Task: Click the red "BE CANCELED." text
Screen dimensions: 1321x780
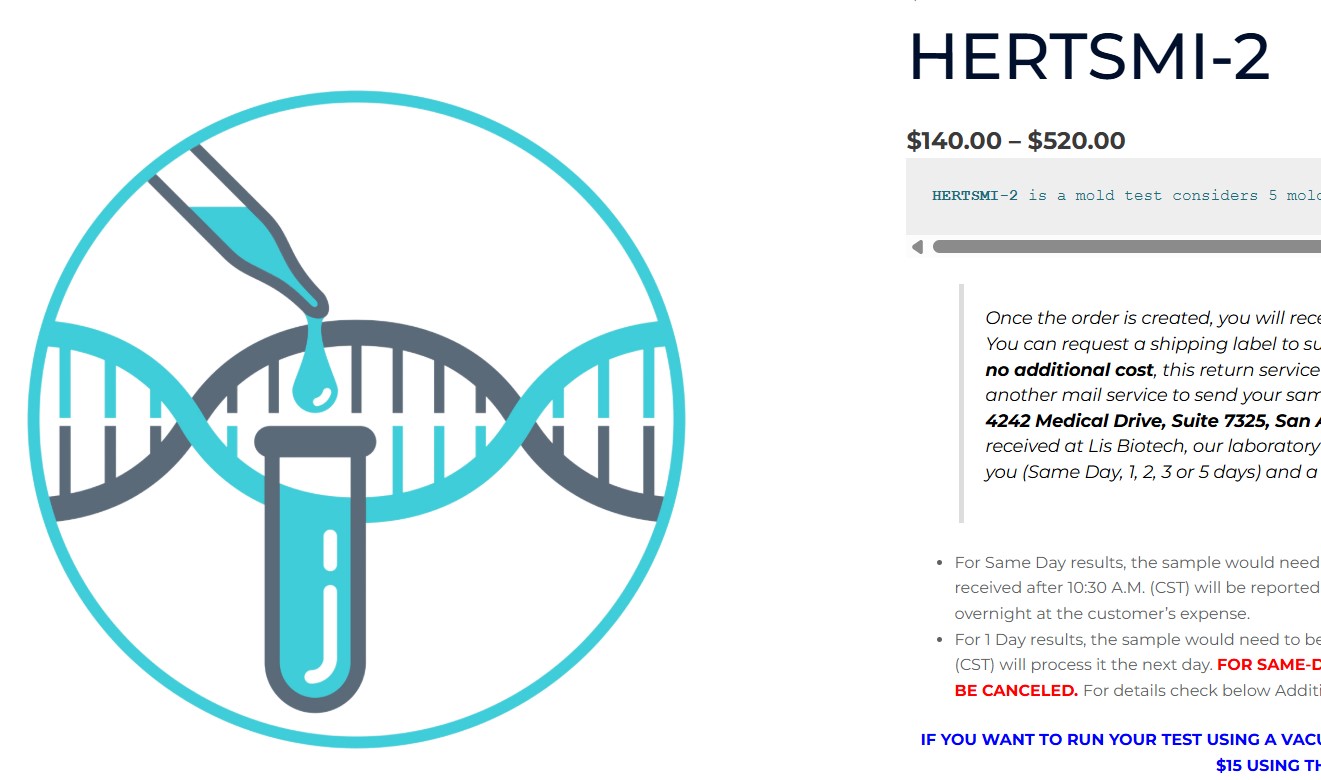Action: [x=1016, y=690]
